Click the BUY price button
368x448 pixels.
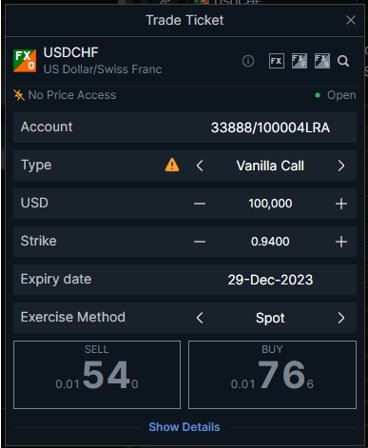point(272,375)
